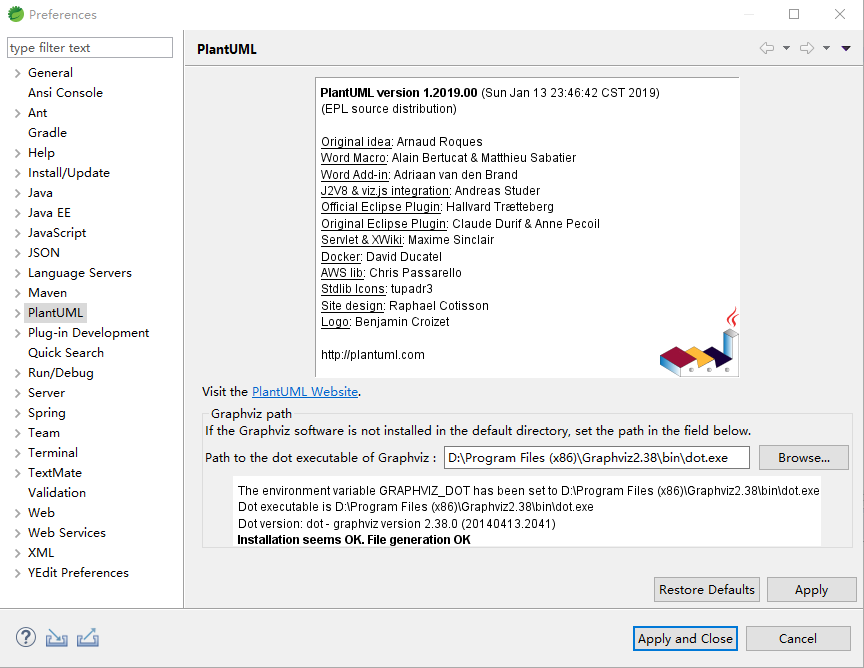864x668 pixels.
Task: Select Team preference category
Action: (x=44, y=433)
